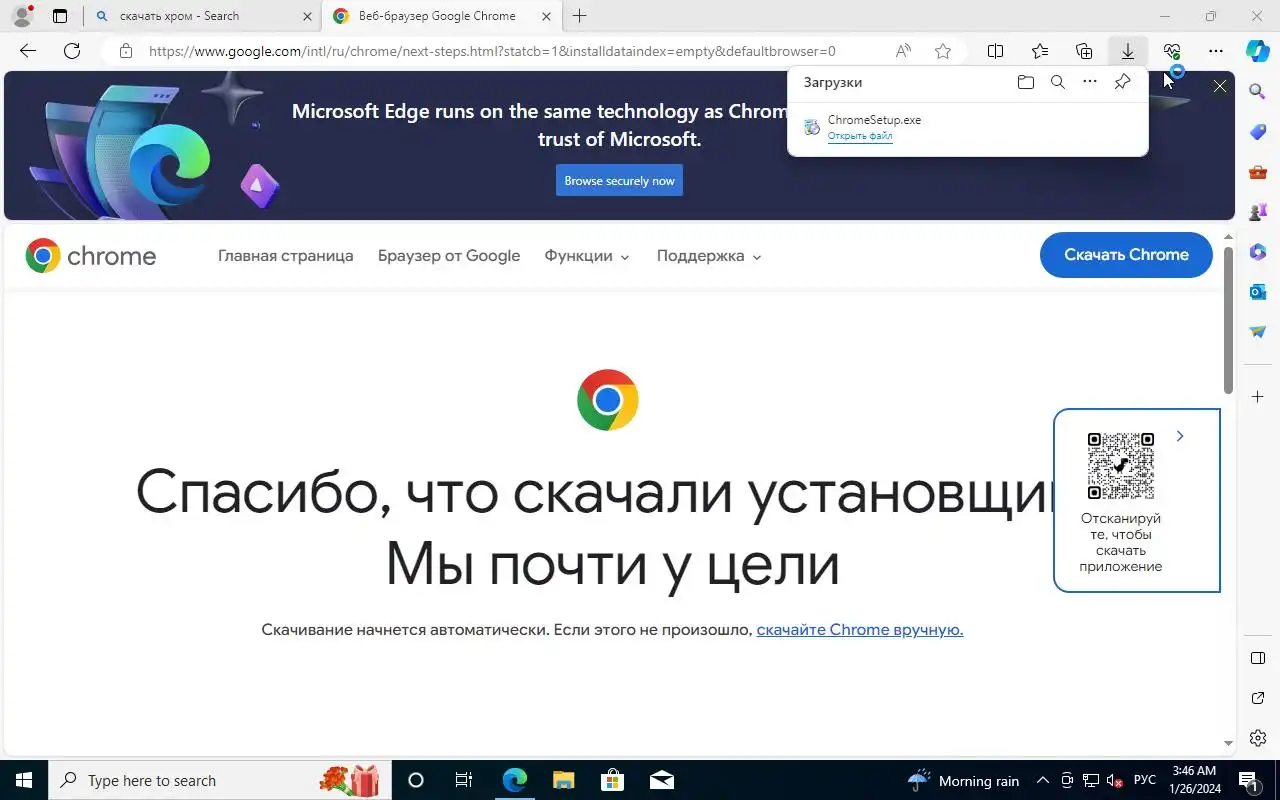
Task: Click the QR code image
Action: (1121, 466)
